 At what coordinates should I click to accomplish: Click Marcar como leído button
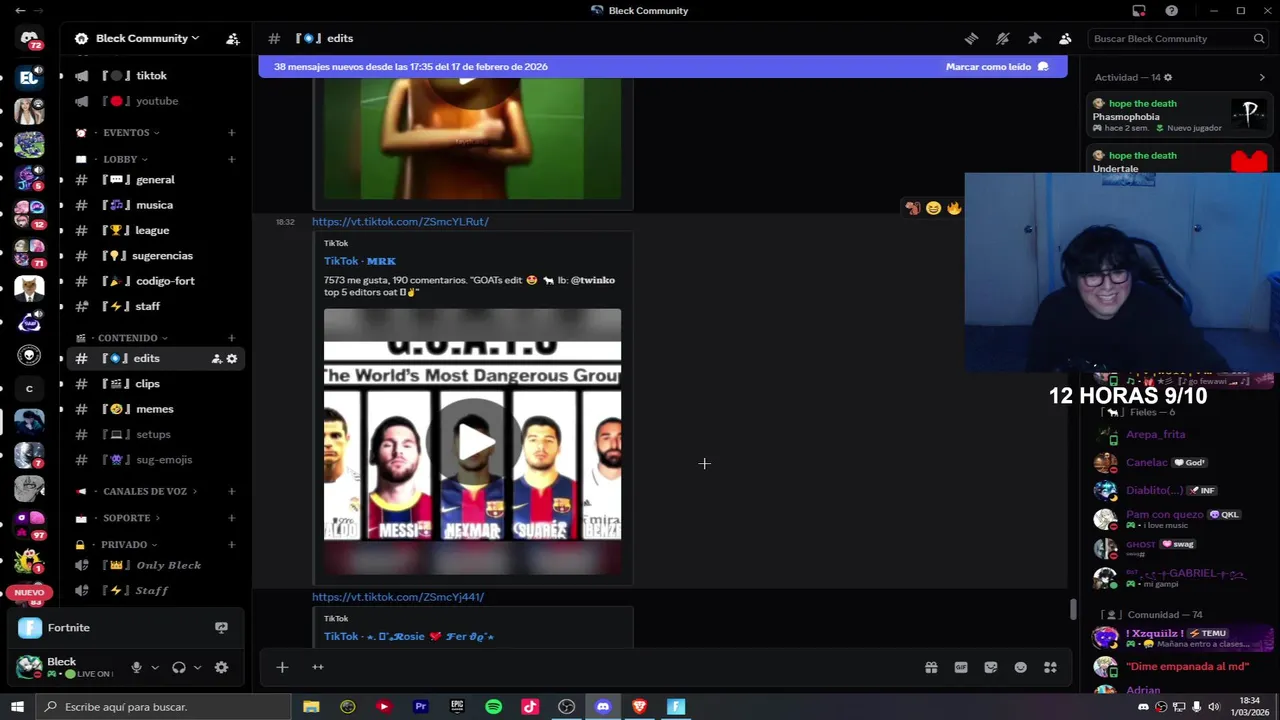point(997,67)
